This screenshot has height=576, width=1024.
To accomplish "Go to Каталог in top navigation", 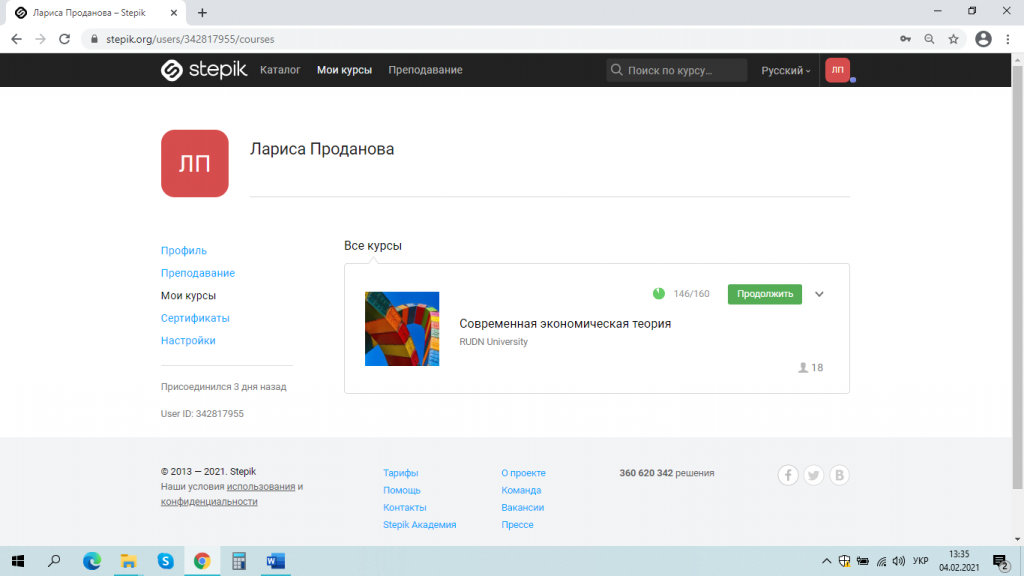I will [280, 70].
